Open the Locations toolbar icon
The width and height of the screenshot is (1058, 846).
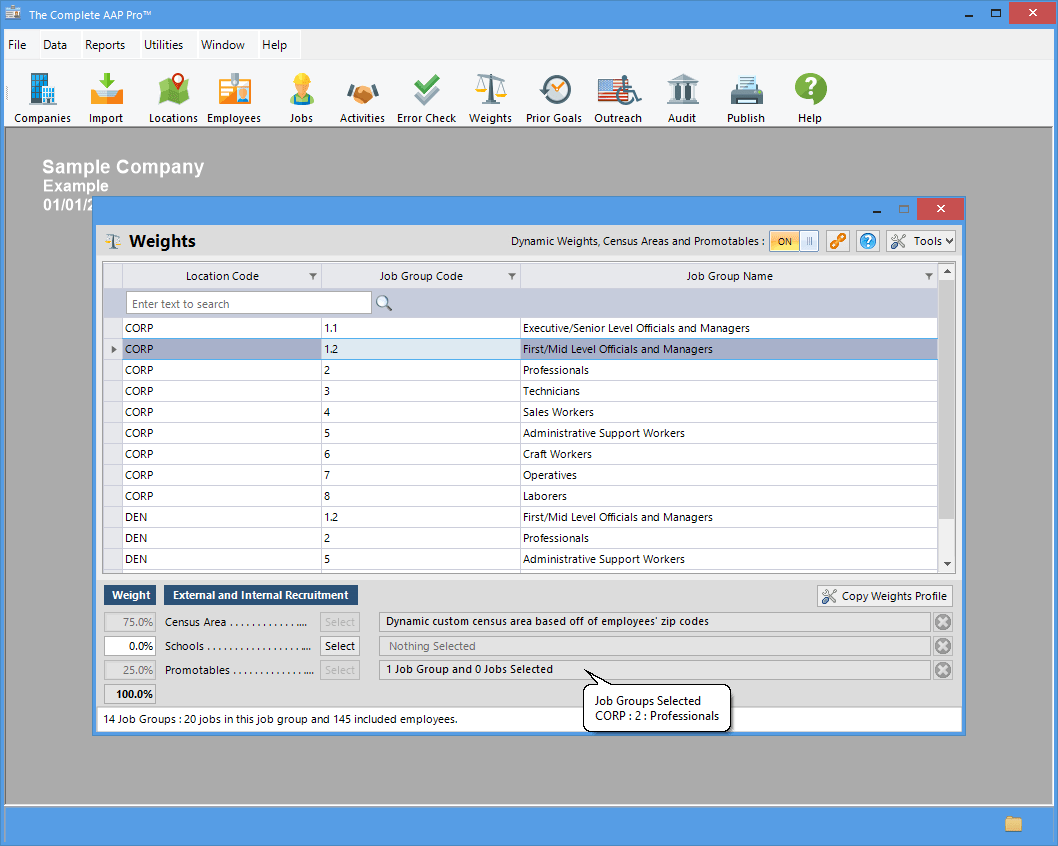[173, 98]
